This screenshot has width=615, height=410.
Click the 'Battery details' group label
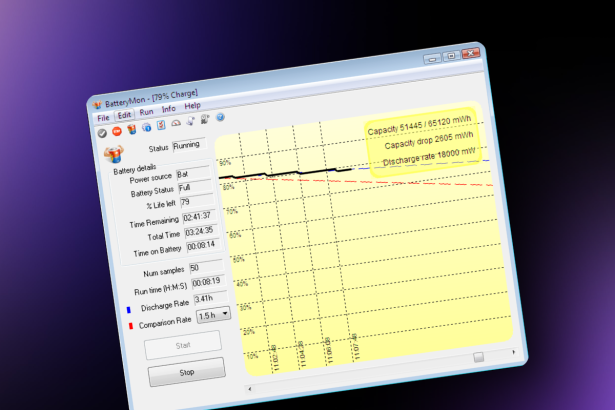coord(135,169)
